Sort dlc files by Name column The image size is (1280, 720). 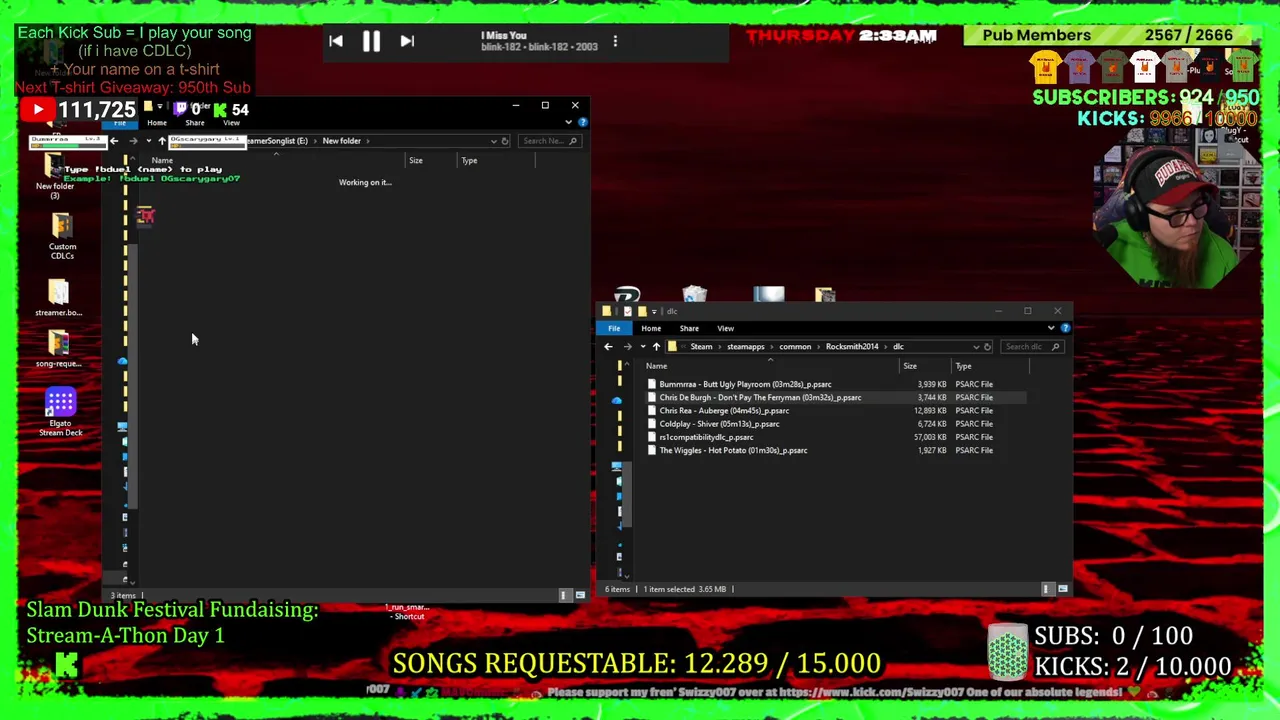[656, 366]
